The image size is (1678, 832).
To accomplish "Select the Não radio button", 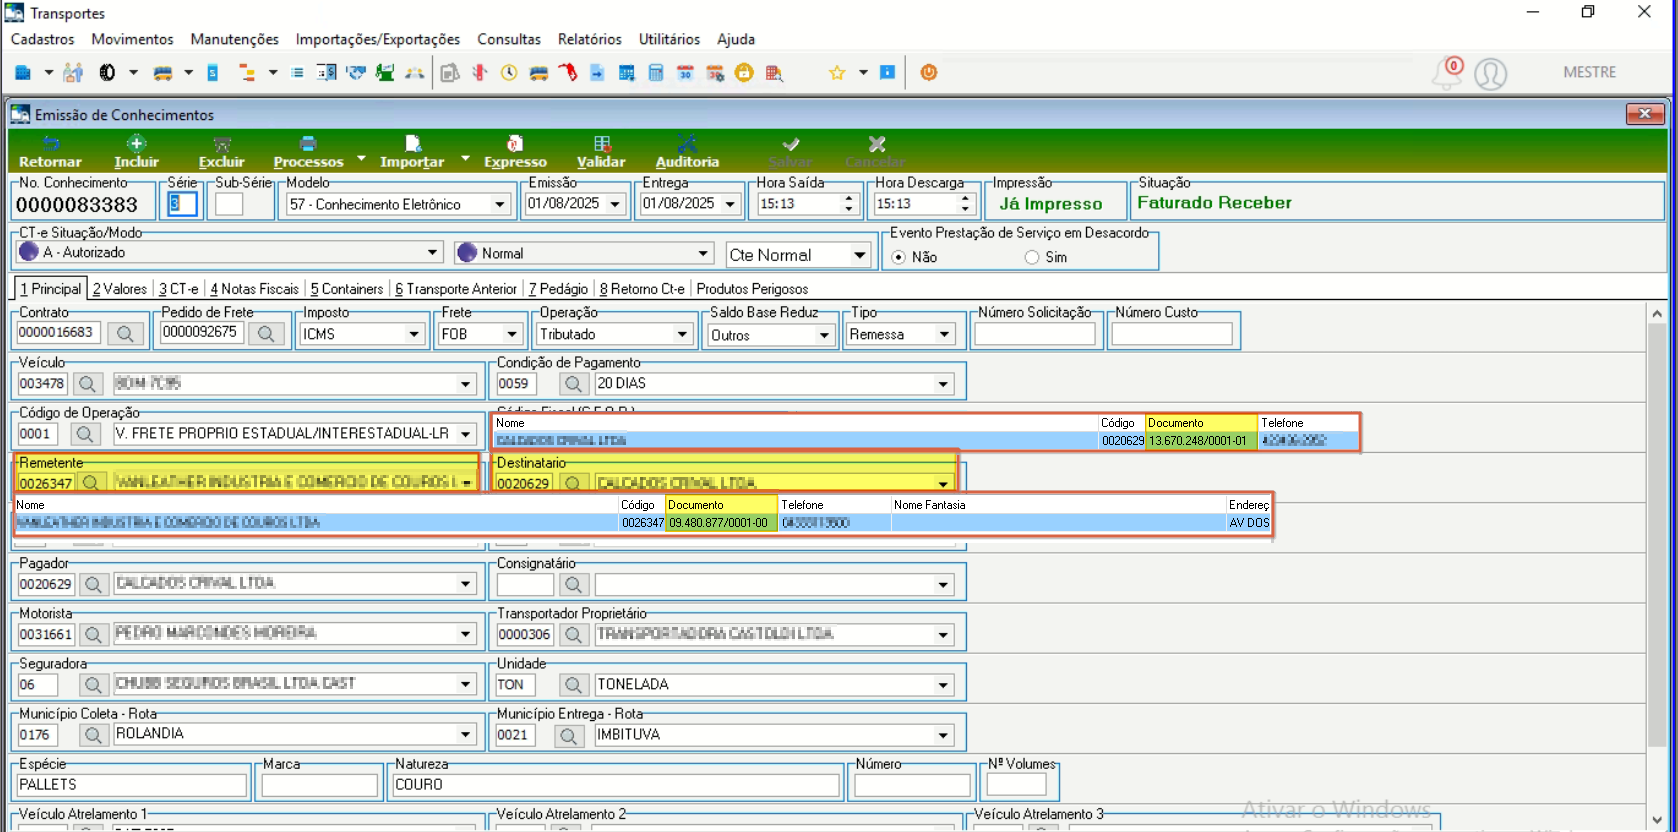I will pos(898,257).
